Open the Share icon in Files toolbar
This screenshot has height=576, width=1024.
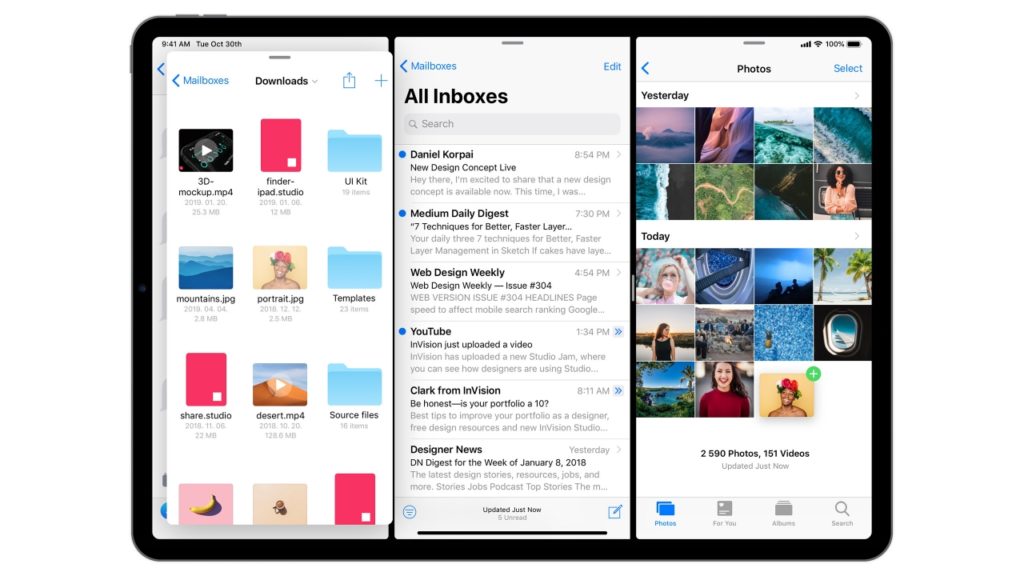tap(349, 80)
